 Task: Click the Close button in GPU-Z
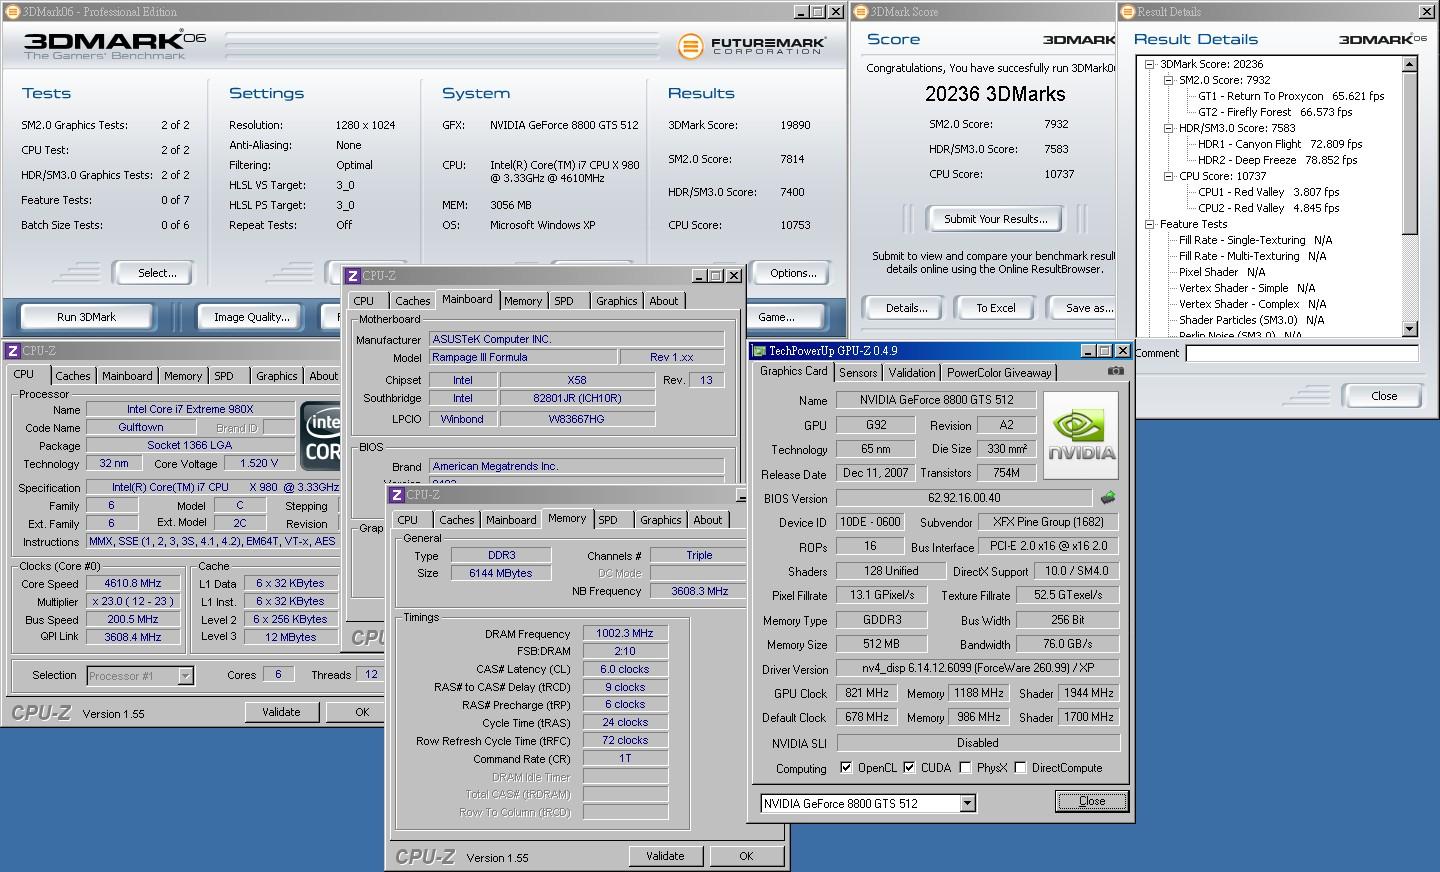click(1092, 801)
